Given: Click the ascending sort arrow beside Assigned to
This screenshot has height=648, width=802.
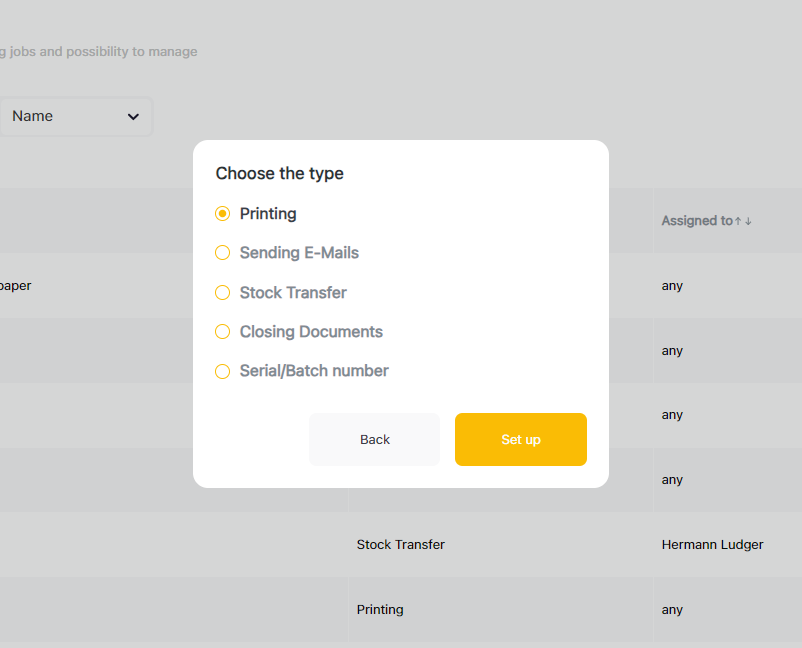Looking at the screenshot, I should (x=738, y=221).
